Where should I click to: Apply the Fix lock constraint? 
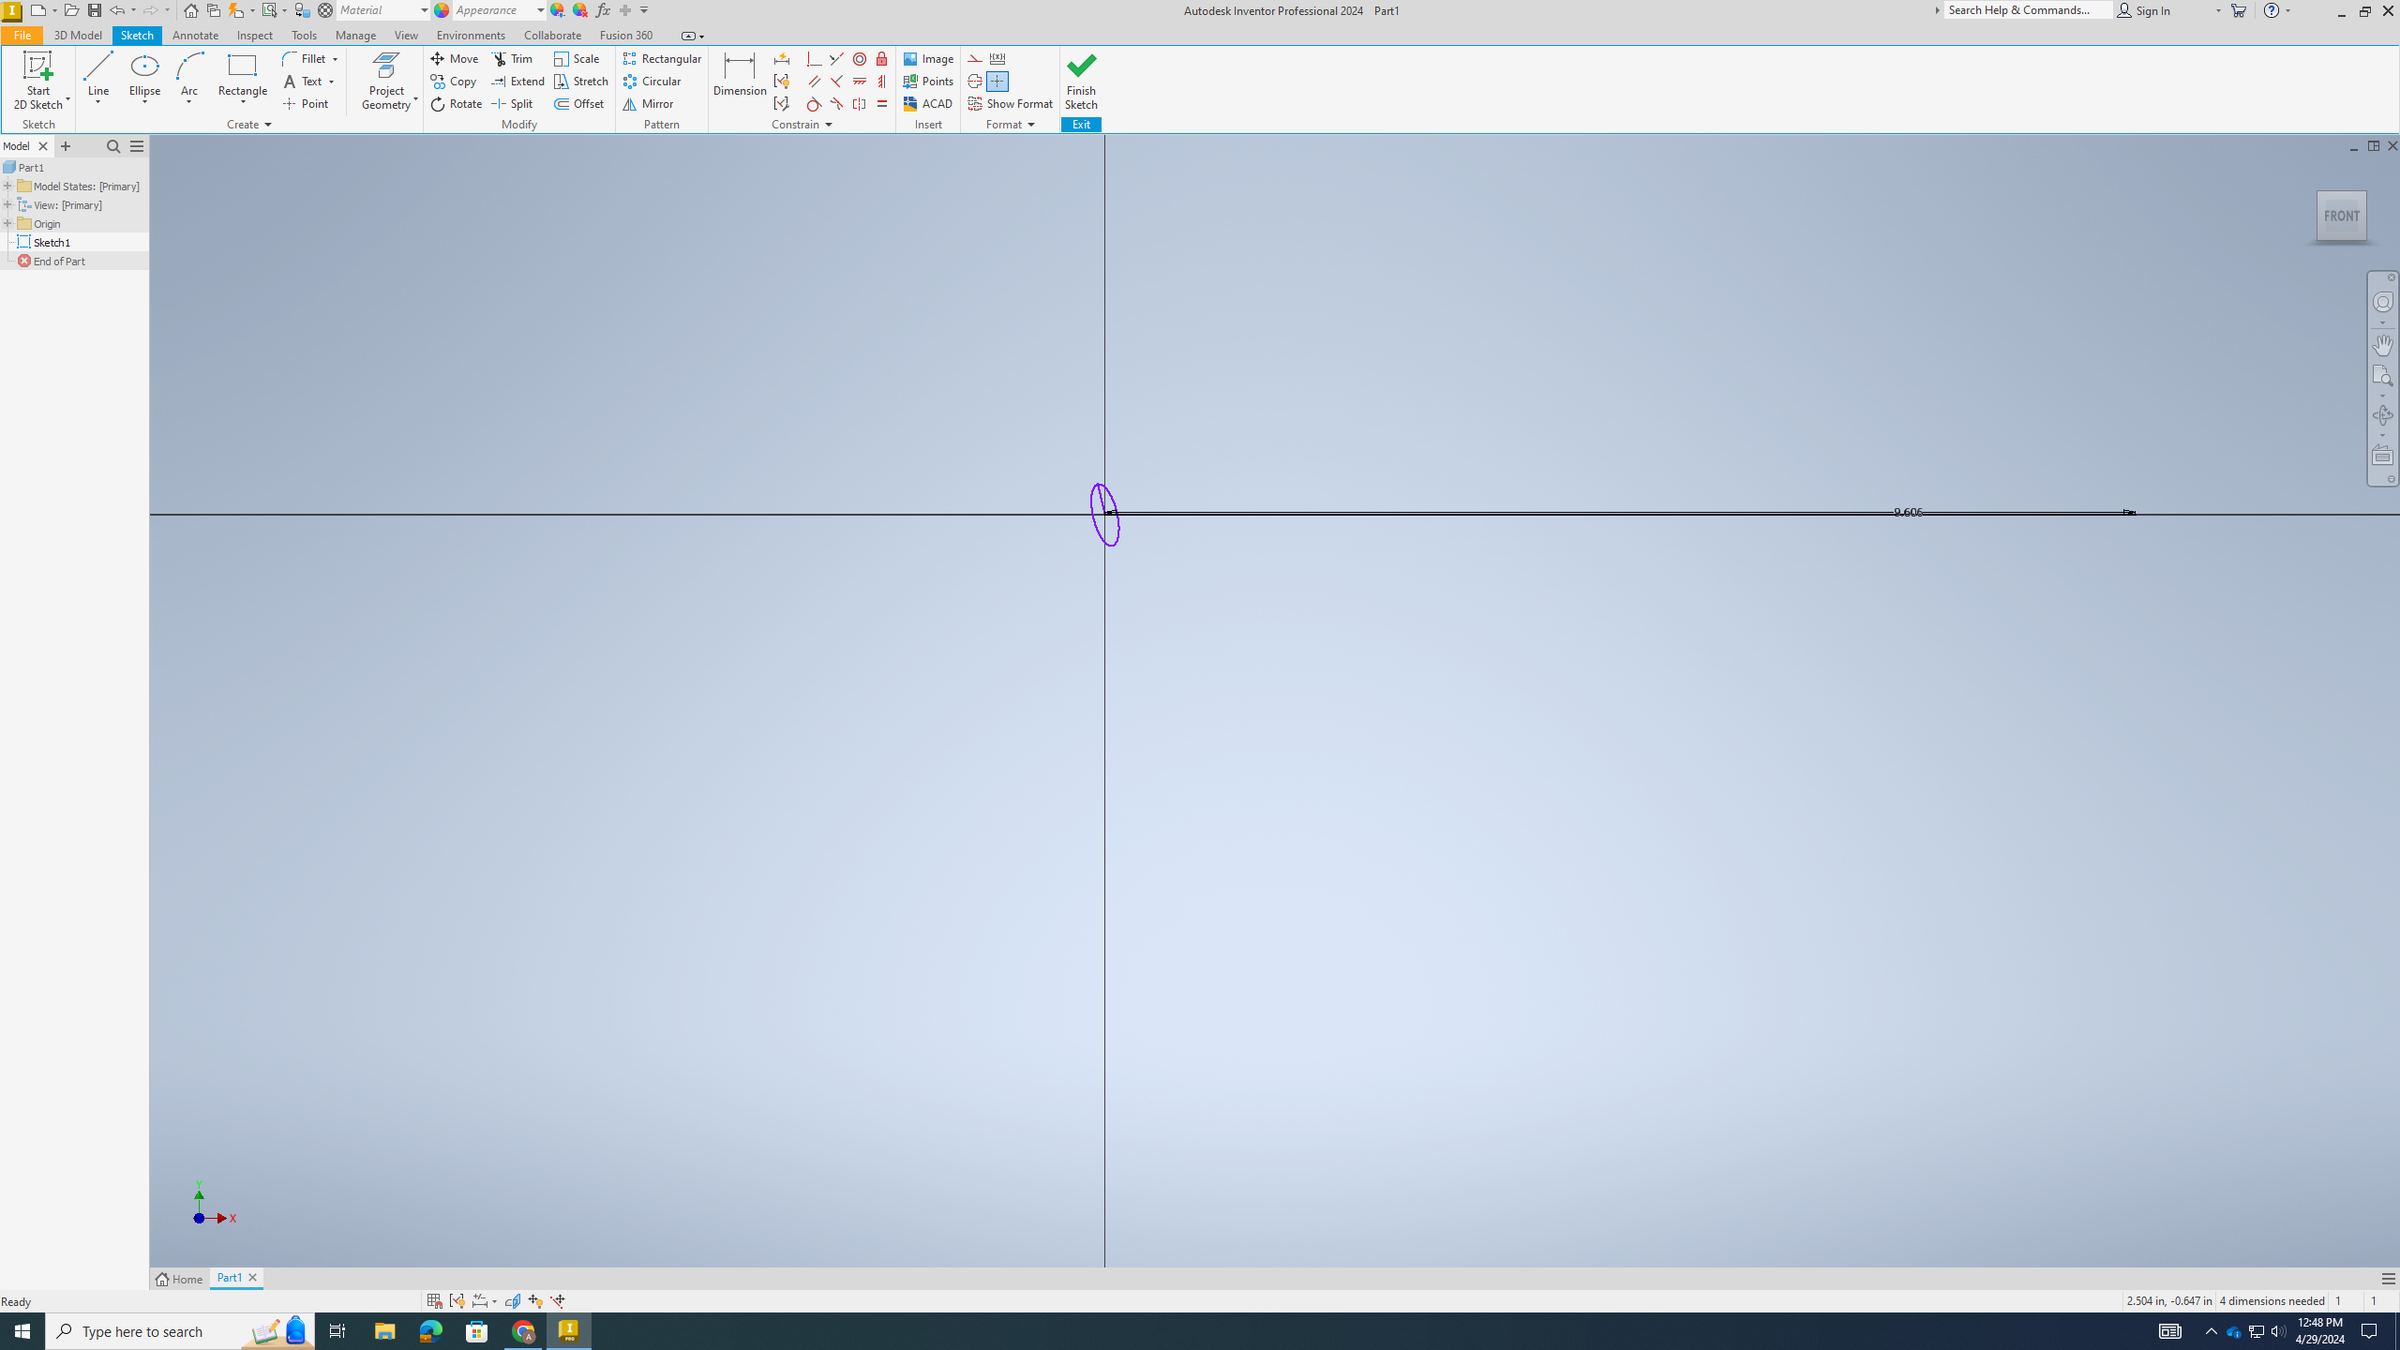[x=881, y=59]
